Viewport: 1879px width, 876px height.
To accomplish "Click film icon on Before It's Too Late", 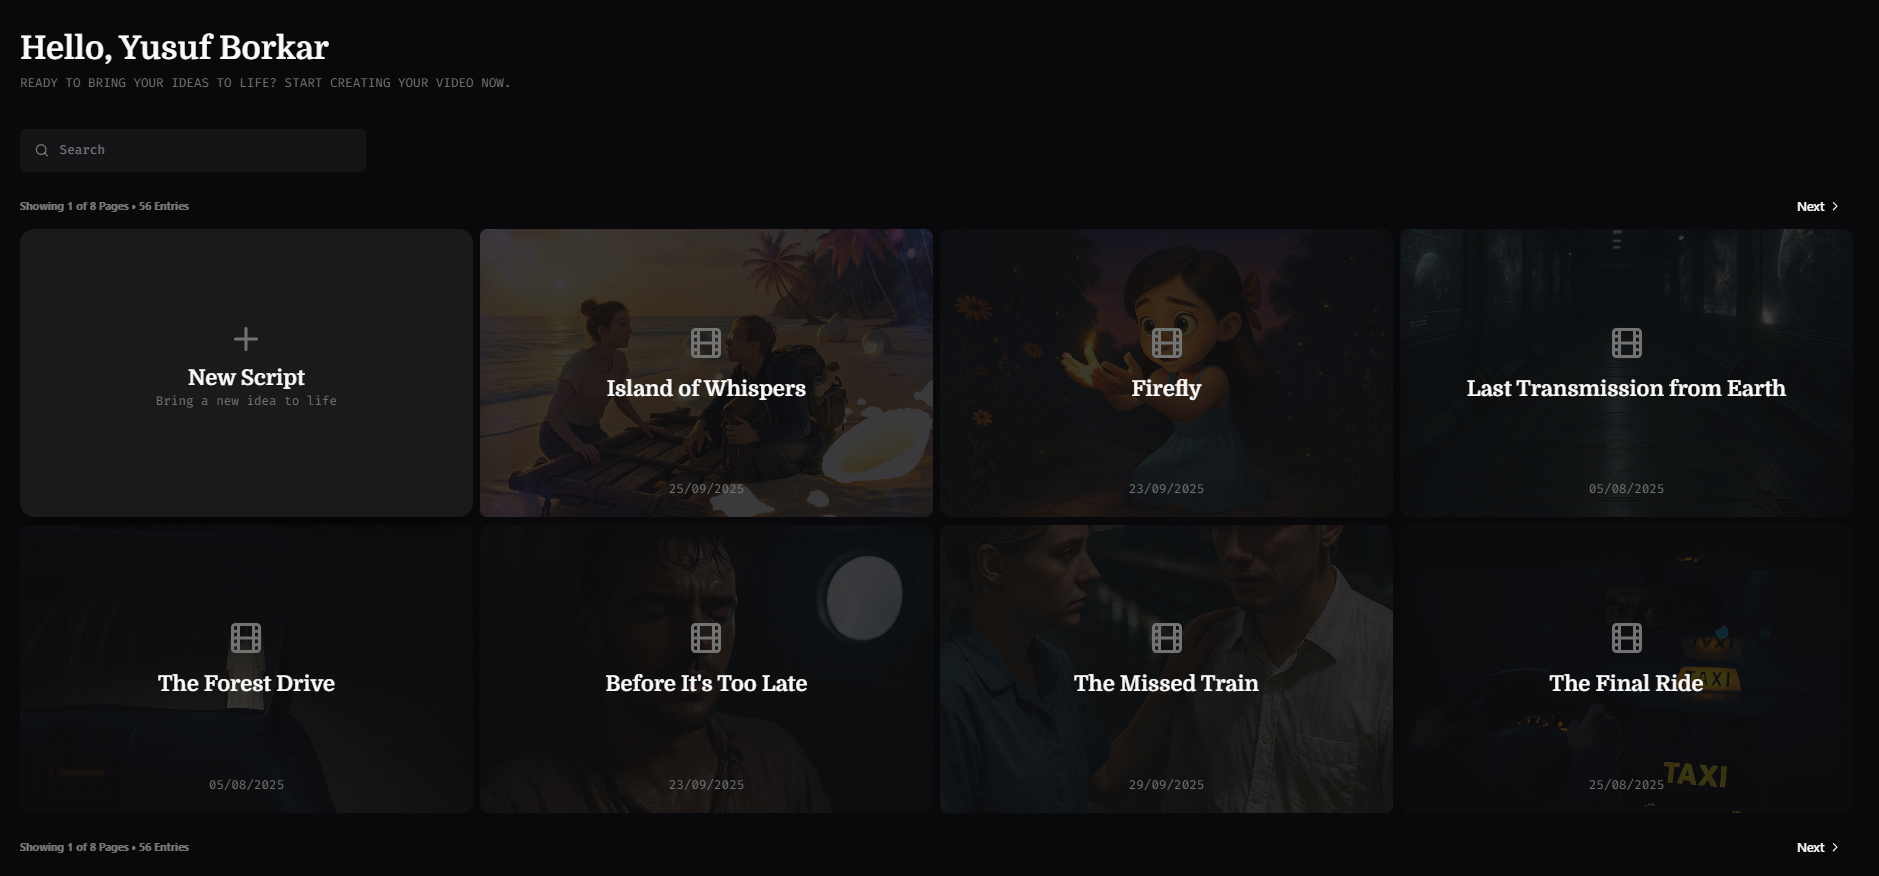I will pyautogui.click(x=706, y=638).
